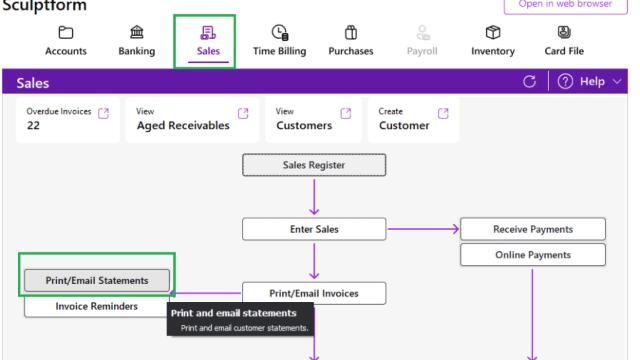Click the Create Customer card text
The height and width of the screenshot is (360, 640).
[x=404, y=125]
